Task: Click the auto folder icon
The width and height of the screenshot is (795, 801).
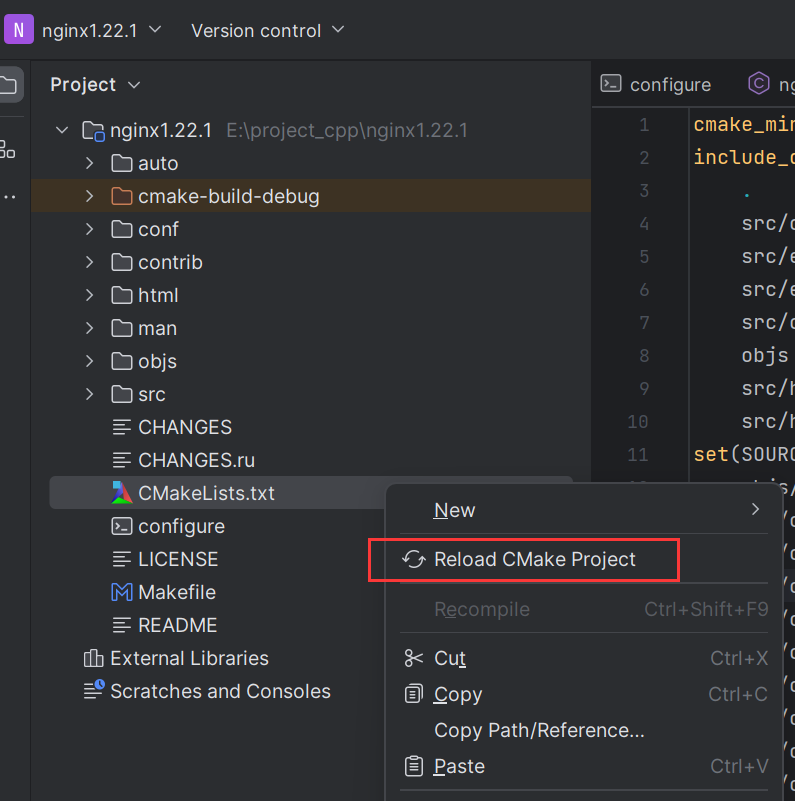Action: coord(122,163)
